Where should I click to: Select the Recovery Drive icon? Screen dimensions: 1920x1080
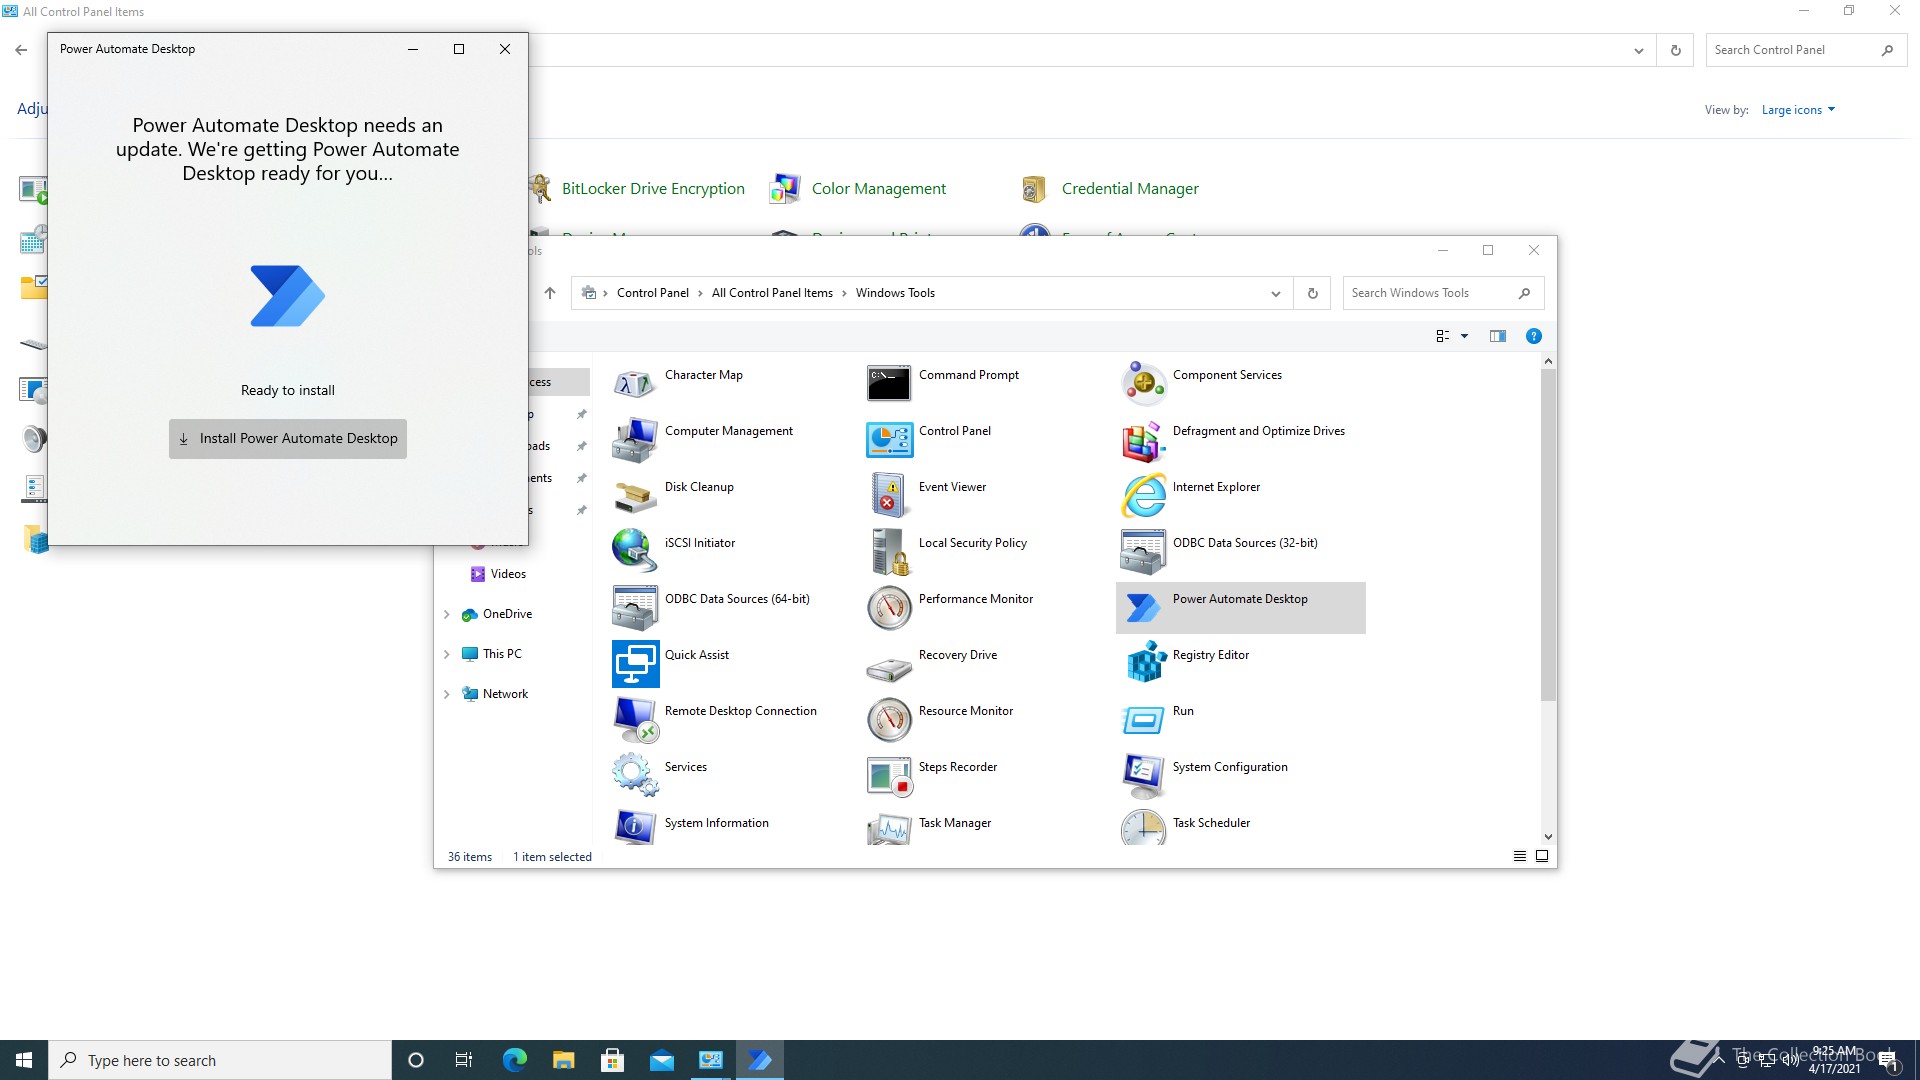pos(889,669)
